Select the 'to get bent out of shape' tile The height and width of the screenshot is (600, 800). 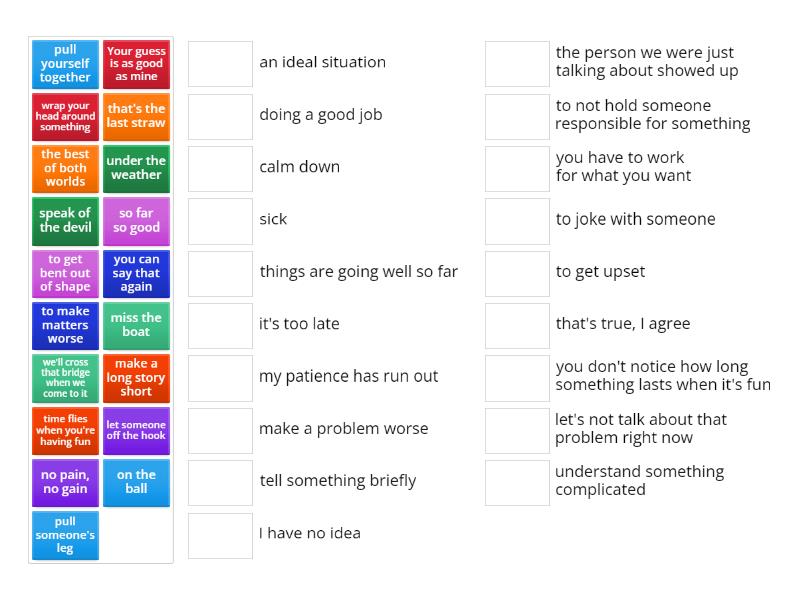point(64,273)
